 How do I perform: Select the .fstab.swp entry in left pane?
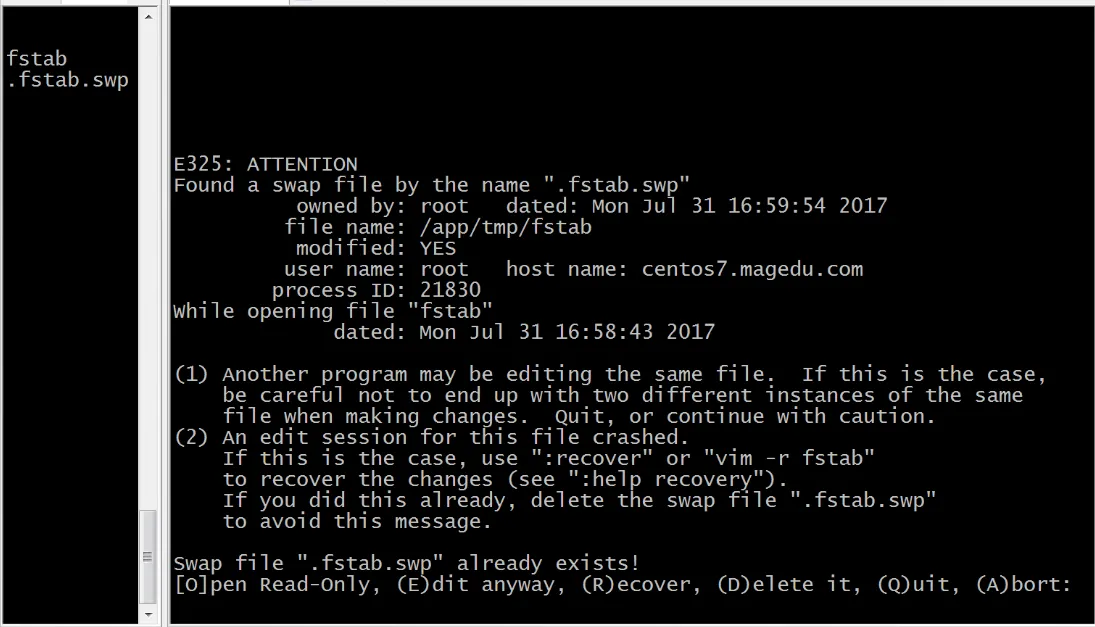(67, 80)
